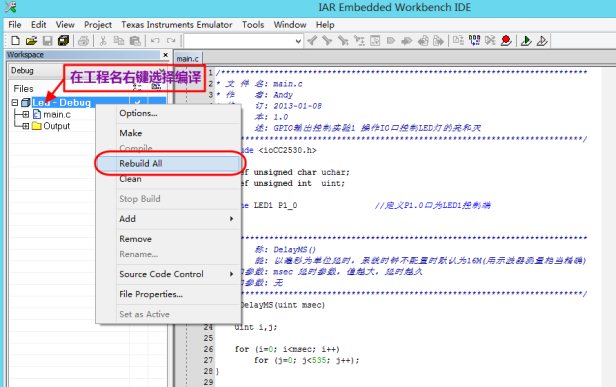Click the Save floppy disk icon
The height and width of the screenshot is (387, 616).
[48, 40]
